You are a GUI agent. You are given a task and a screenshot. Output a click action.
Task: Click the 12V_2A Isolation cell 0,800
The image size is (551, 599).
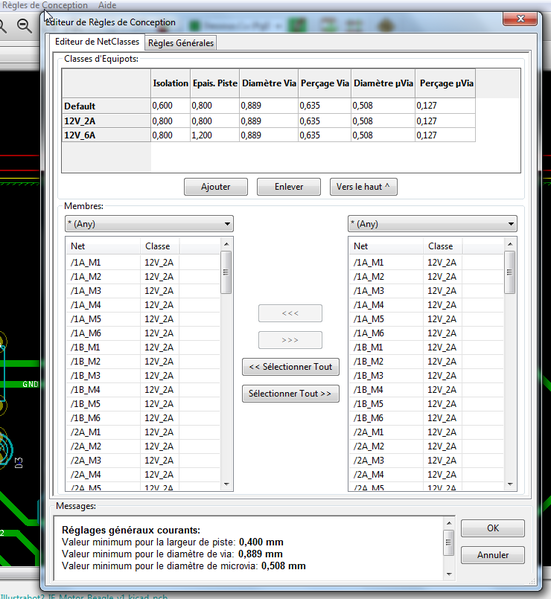point(170,121)
